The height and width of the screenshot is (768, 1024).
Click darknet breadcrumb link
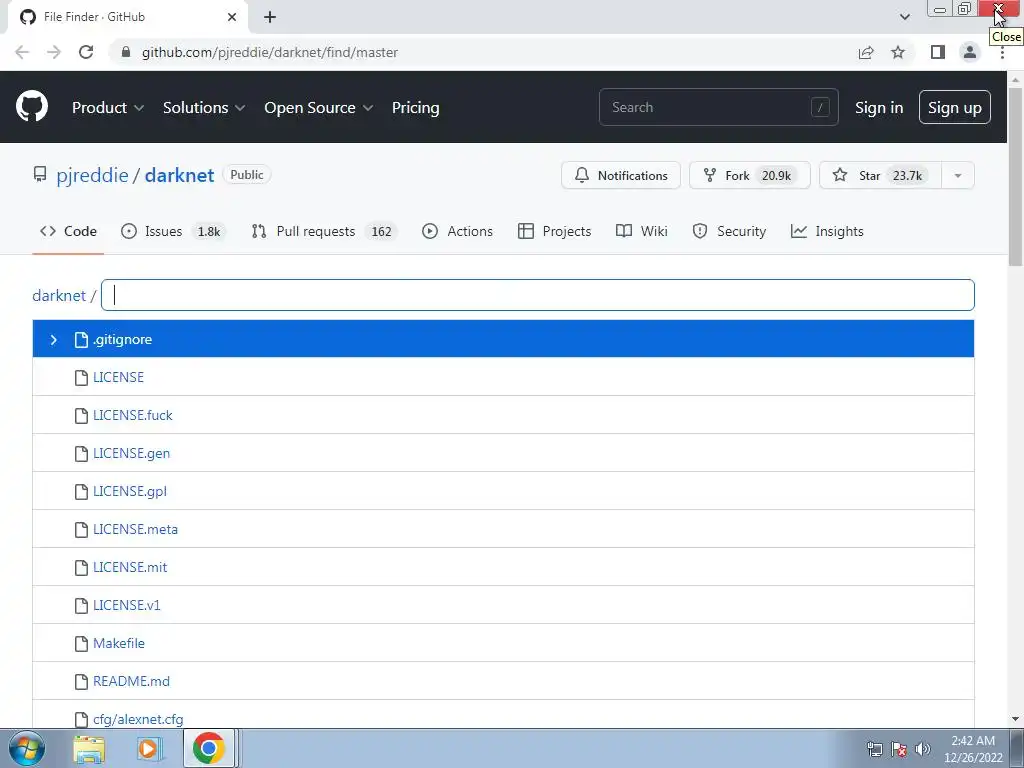59,296
